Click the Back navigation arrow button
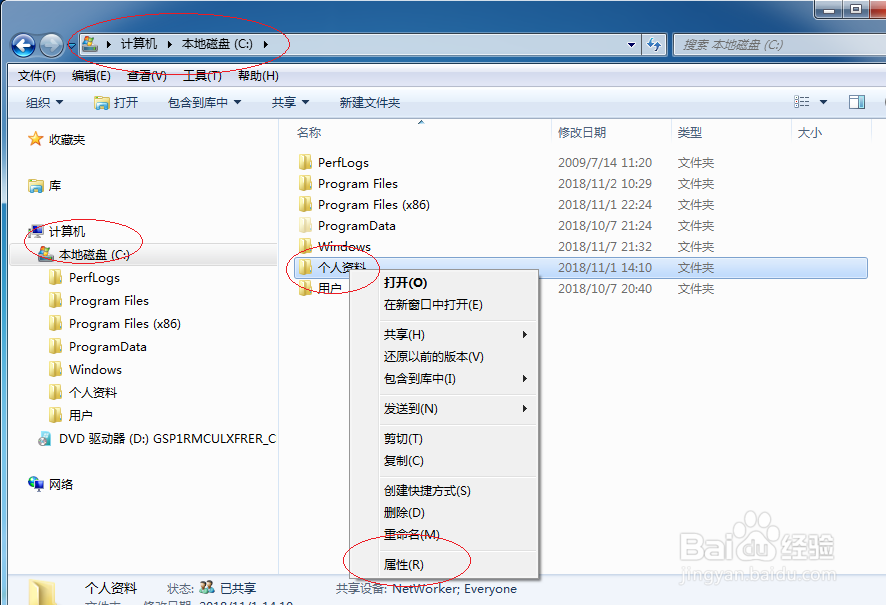The width and height of the screenshot is (886, 605). click(23, 45)
